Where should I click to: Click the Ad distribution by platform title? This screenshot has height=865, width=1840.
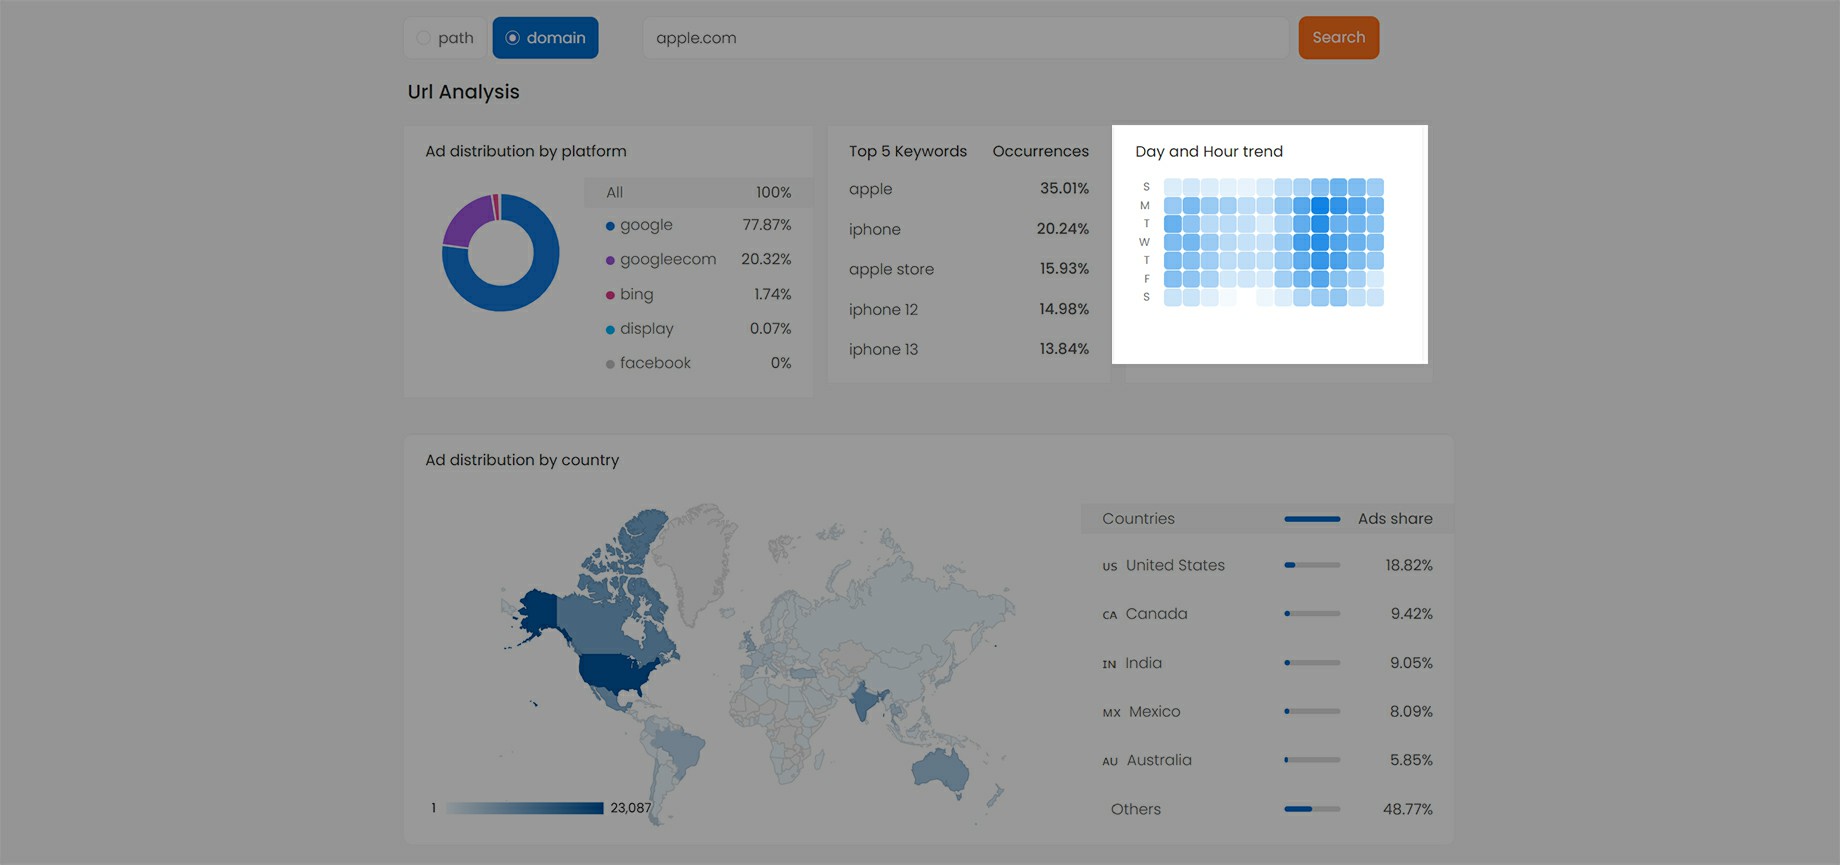click(526, 151)
